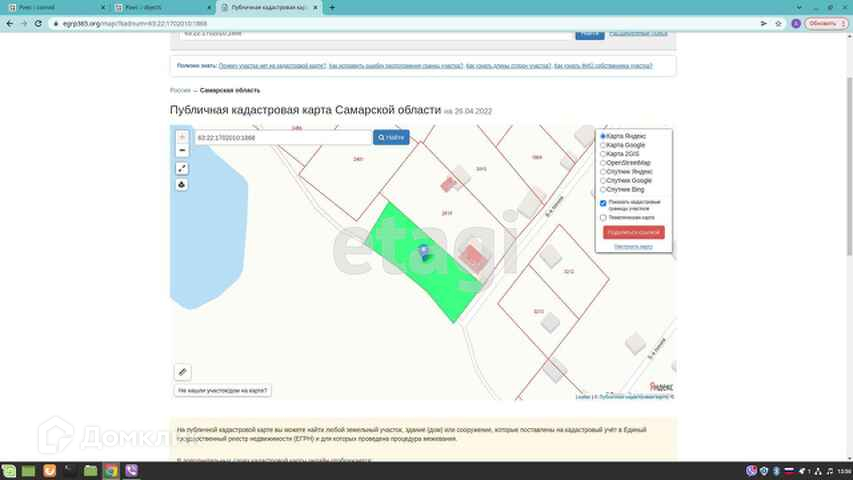This screenshot has height=480, width=853.
Task: Close the Публичная кадастровая tab
Action: (315, 8)
